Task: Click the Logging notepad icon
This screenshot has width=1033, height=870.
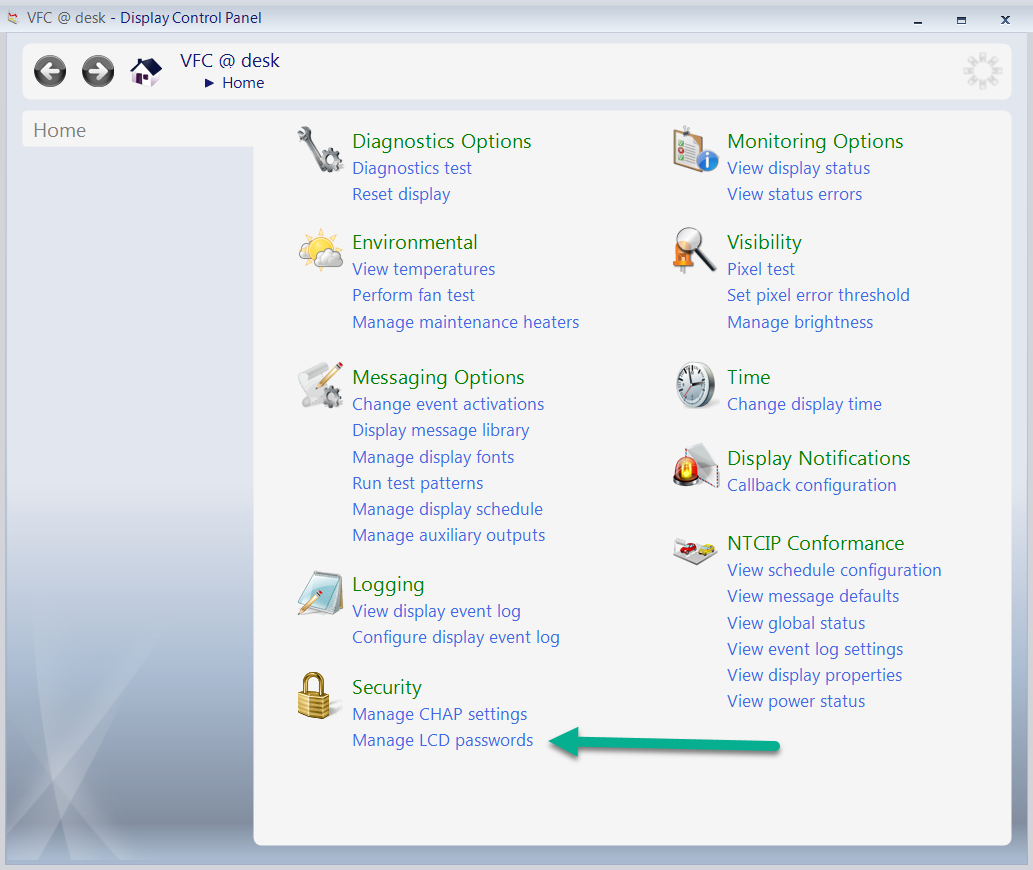Action: [x=320, y=593]
